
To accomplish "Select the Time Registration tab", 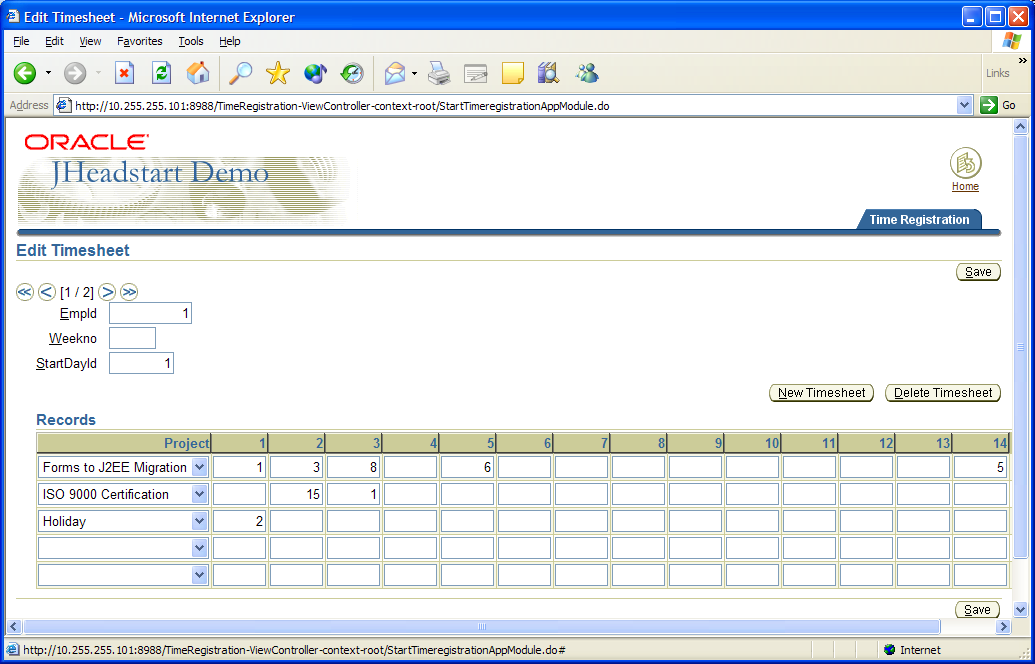I will point(919,220).
